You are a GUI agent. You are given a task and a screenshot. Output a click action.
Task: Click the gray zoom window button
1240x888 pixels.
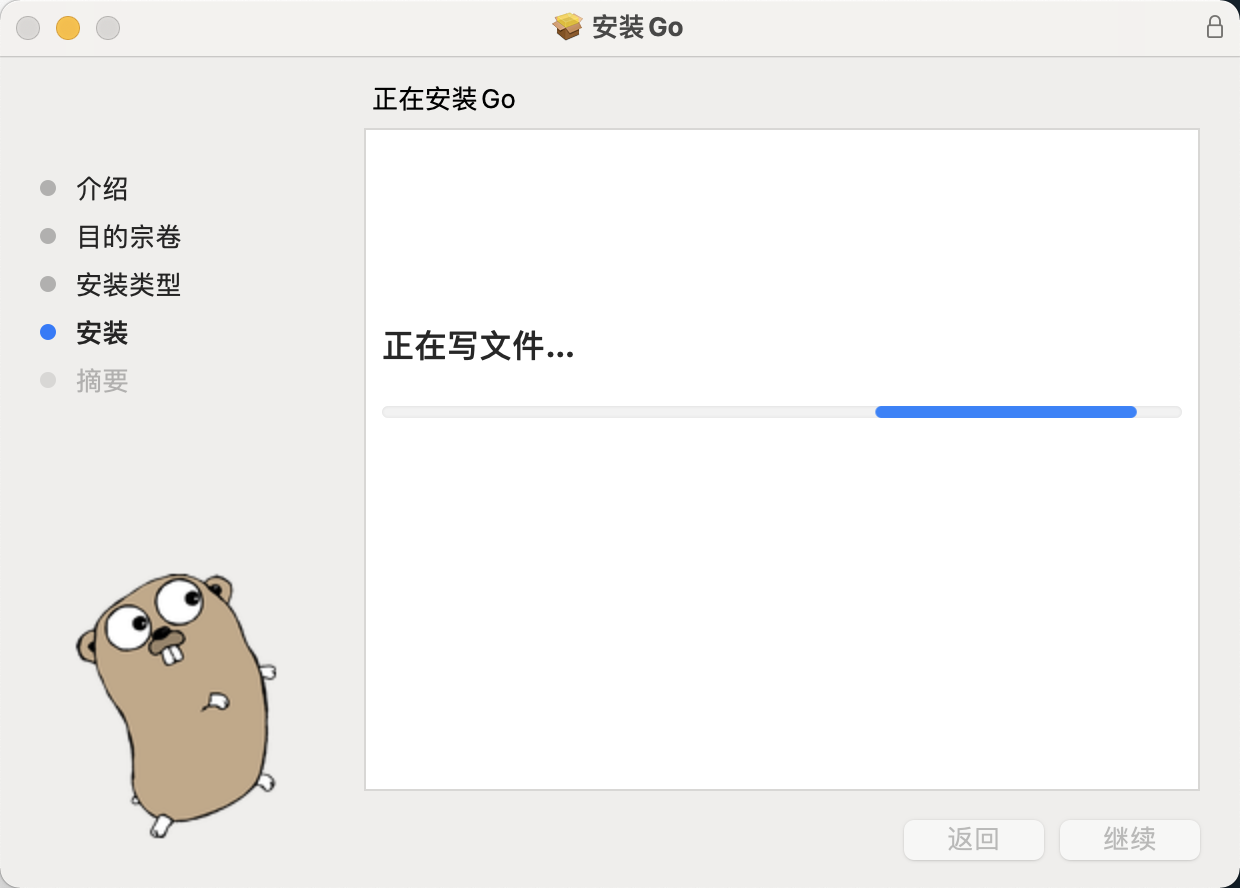(108, 28)
